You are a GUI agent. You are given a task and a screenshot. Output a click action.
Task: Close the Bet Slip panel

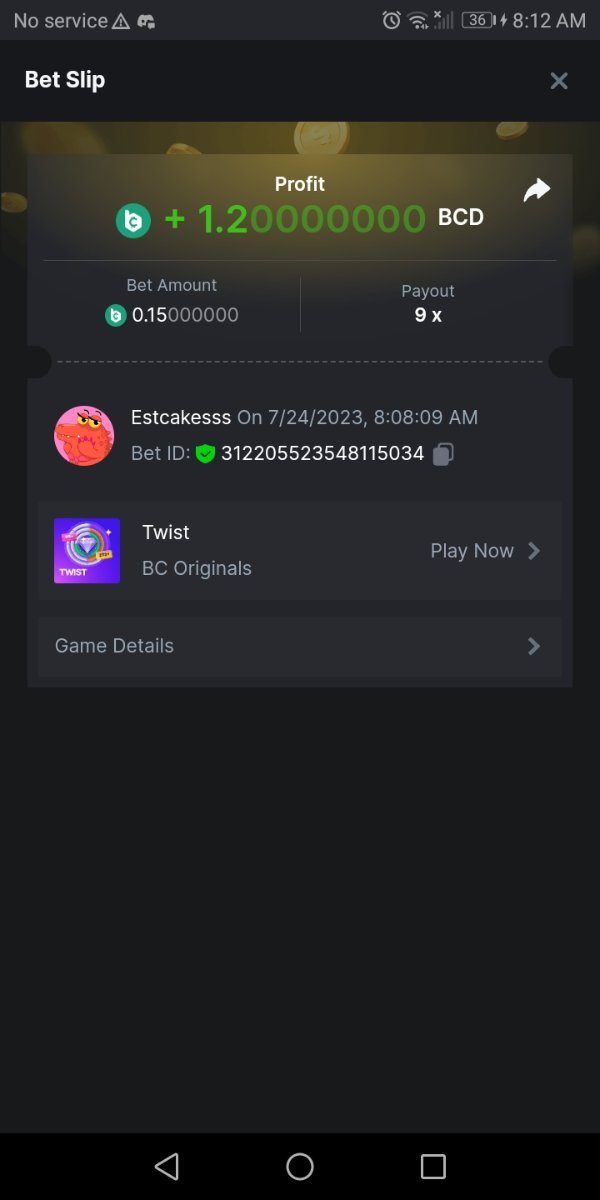point(559,81)
